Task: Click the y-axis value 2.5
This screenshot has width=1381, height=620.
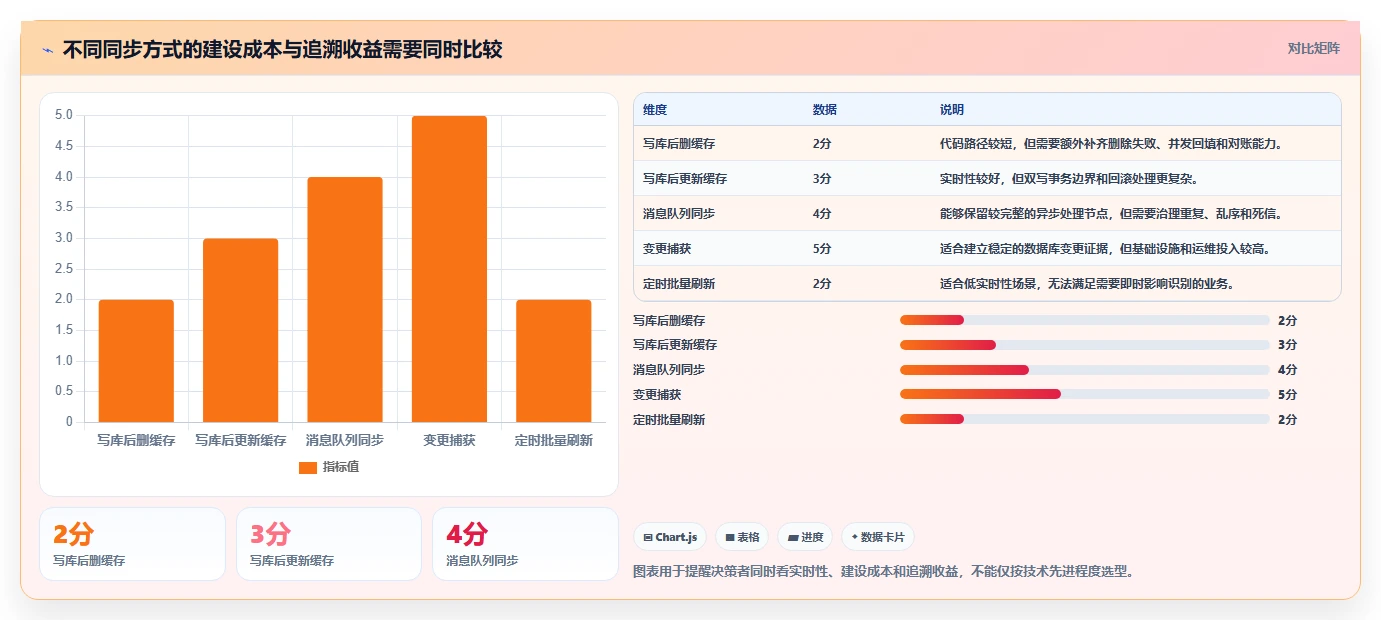Action: tap(64, 268)
